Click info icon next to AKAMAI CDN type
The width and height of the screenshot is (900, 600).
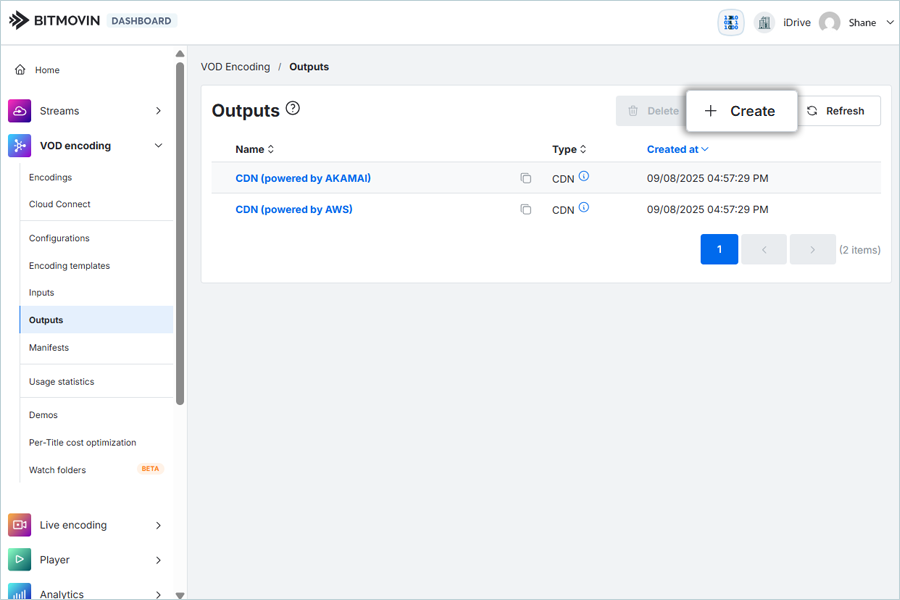point(584,177)
